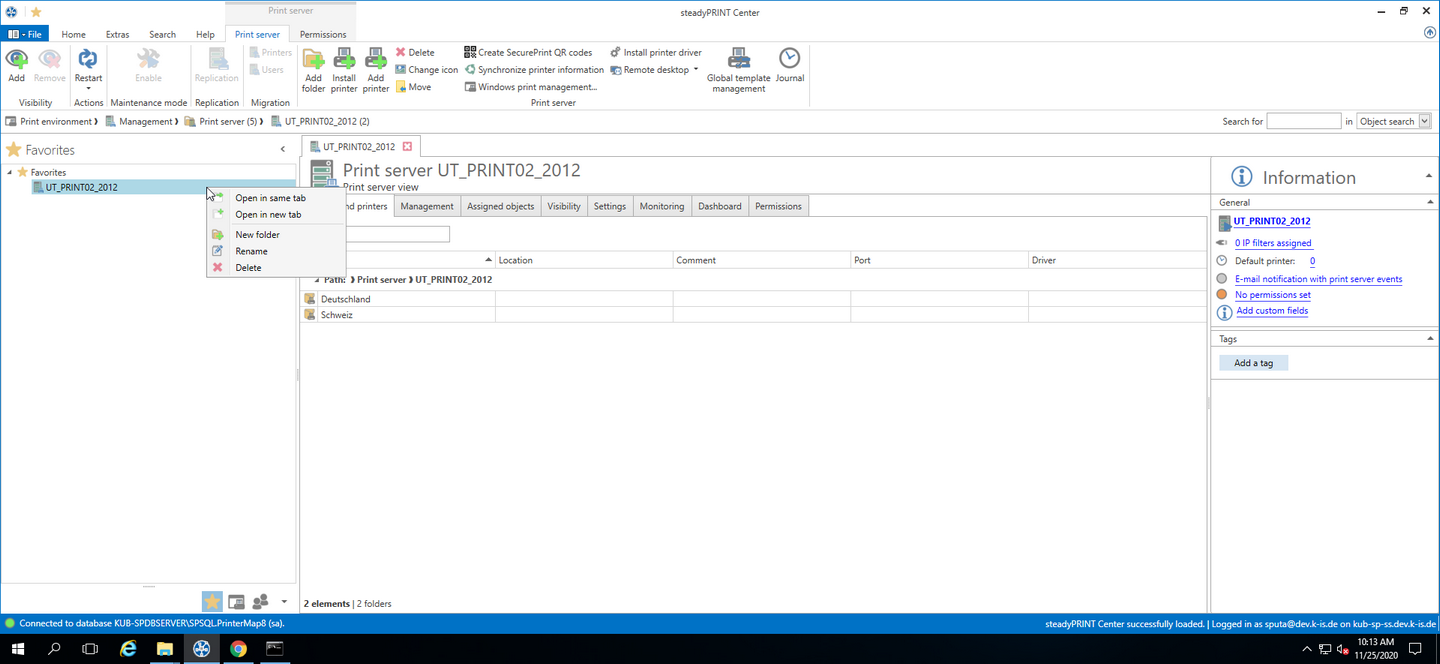Image resolution: width=1440 pixels, height=664 pixels.
Task: Click the Add custom fields link
Action: pyautogui.click(x=1272, y=311)
